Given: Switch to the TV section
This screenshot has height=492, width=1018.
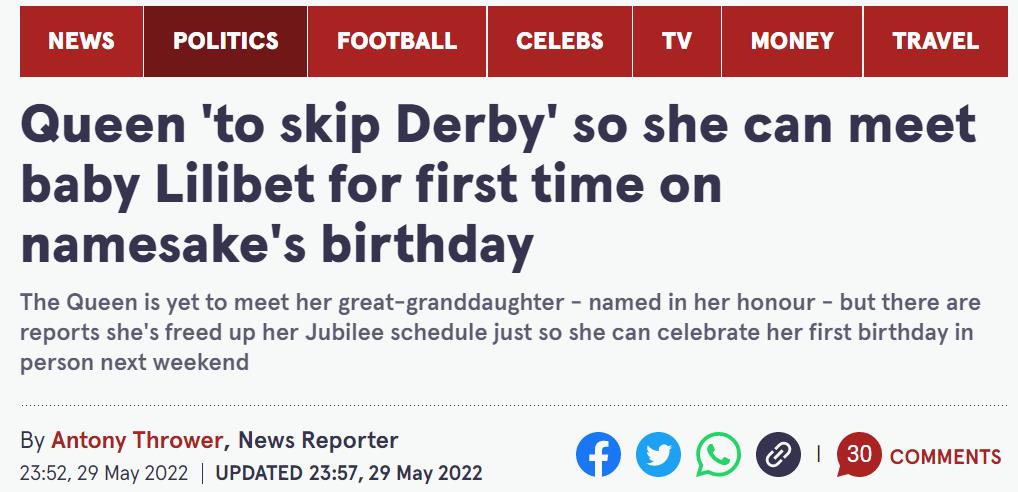Looking at the screenshot, I should 677,41.
